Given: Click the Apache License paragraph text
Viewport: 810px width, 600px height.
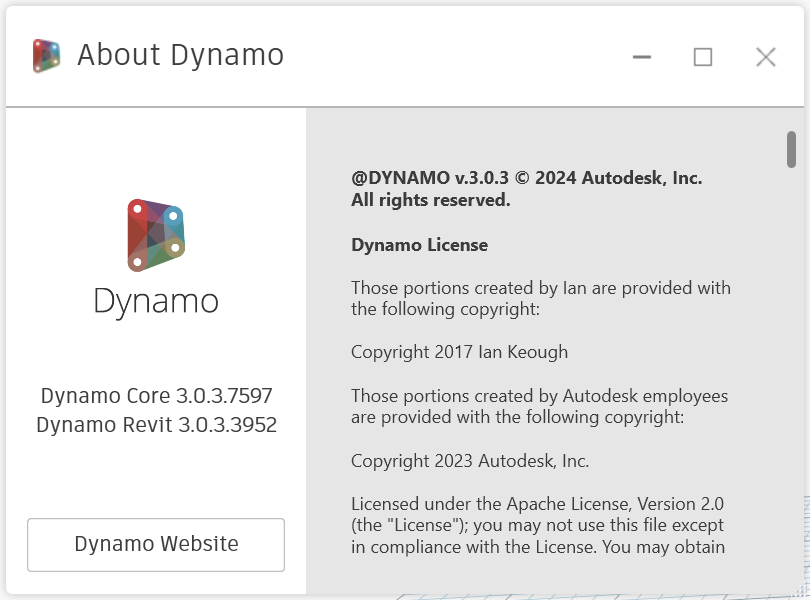Looking at the screenshot, I should click(x=535, y=525).
